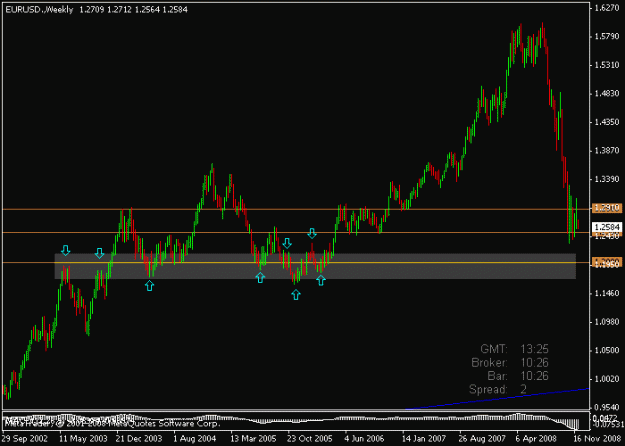Viewport: 625px width, 446px height.
Task: Select the orange 1.2910 price level tag
Action: click(x=607, y=208)
